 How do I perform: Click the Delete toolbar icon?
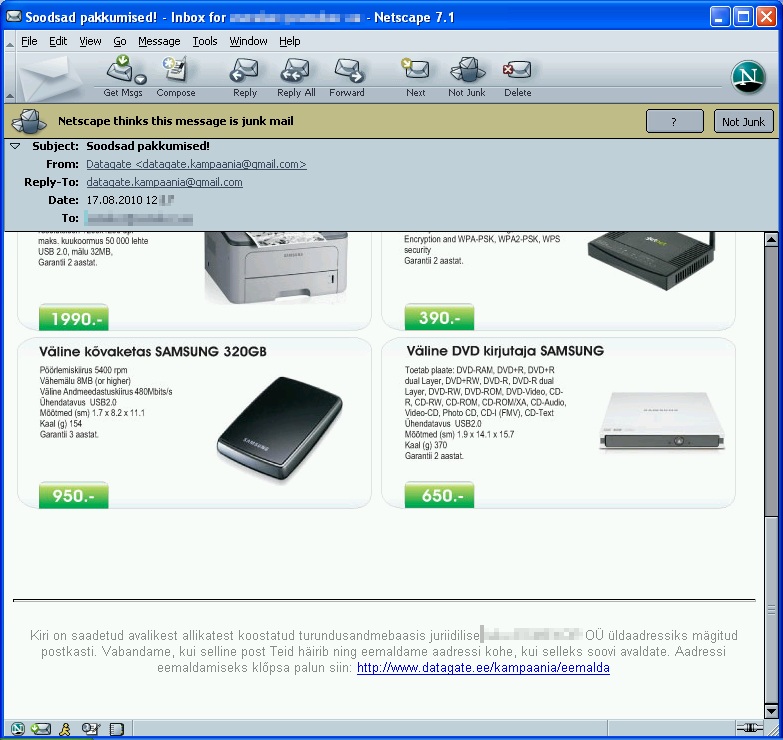coord(517,70)
